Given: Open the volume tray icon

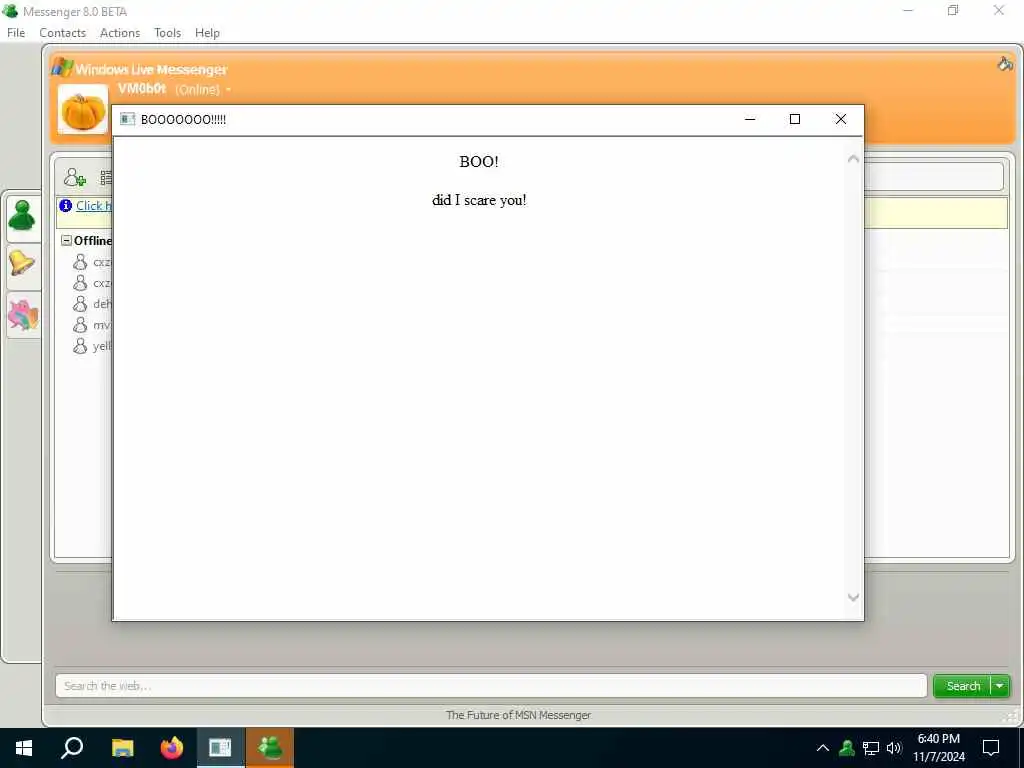Looking at the screenshot, I should [x=894, y=748].
